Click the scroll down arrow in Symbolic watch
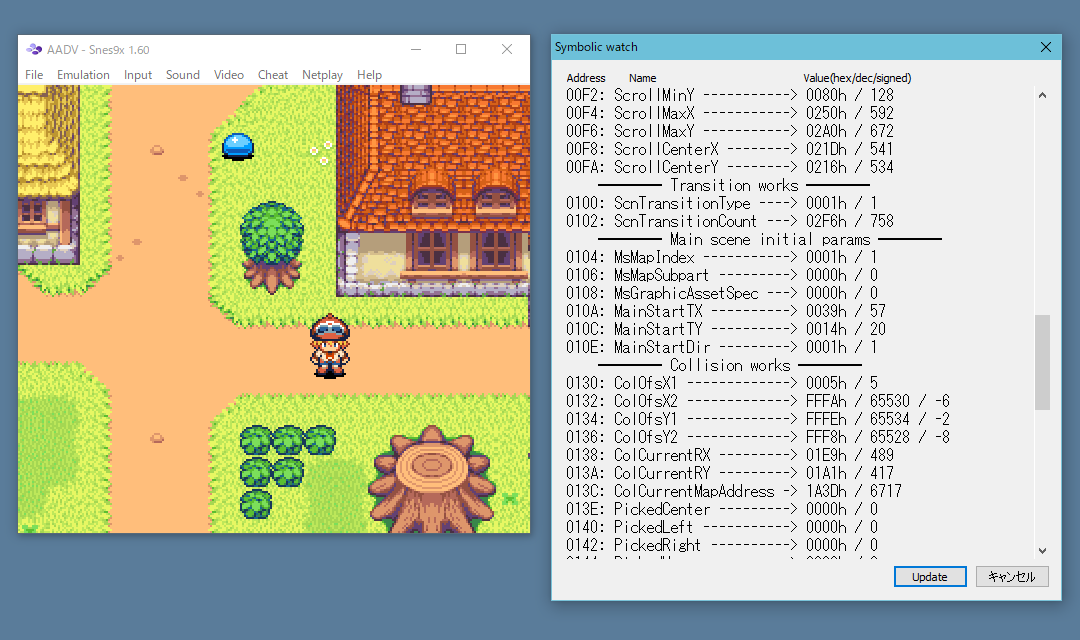 pos(1042,550)
